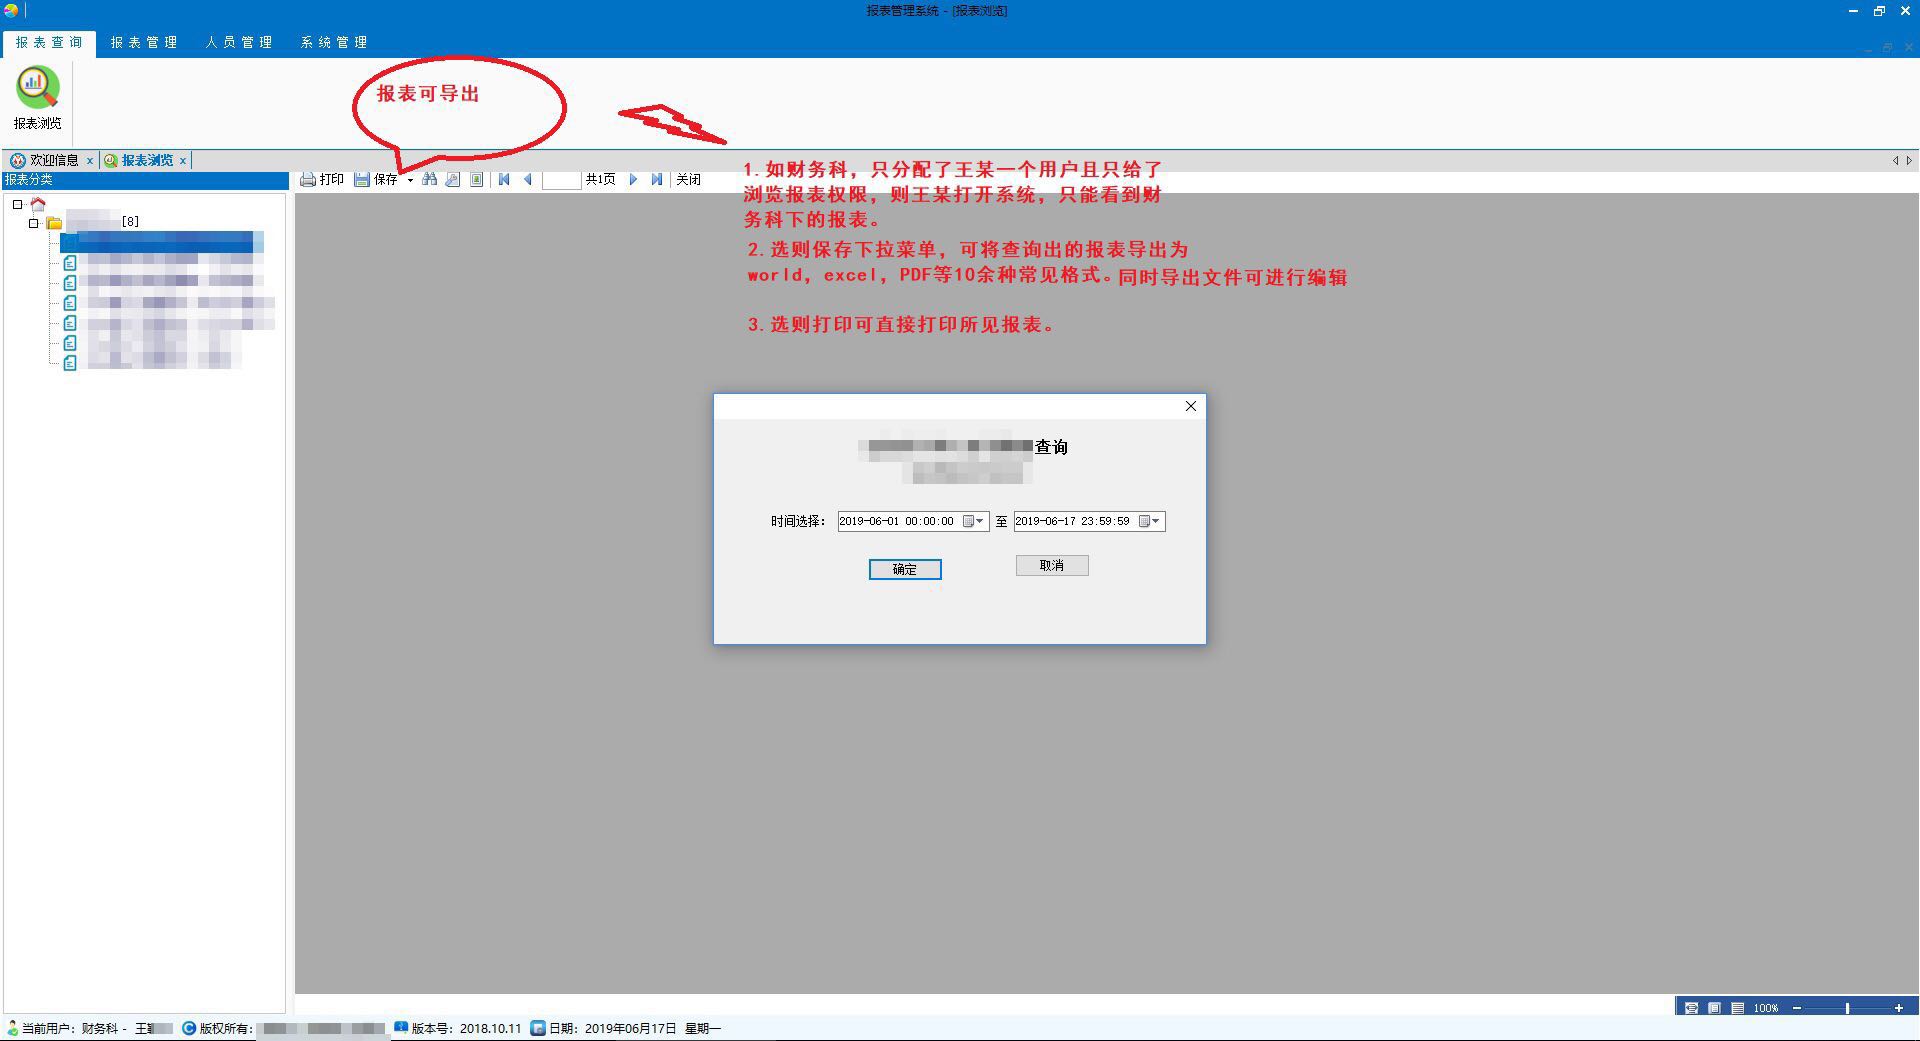Image resolution: width=1920 pixels, height=1041 pixels.
Task: Go to the next page
Action: [x=633, y=180]
